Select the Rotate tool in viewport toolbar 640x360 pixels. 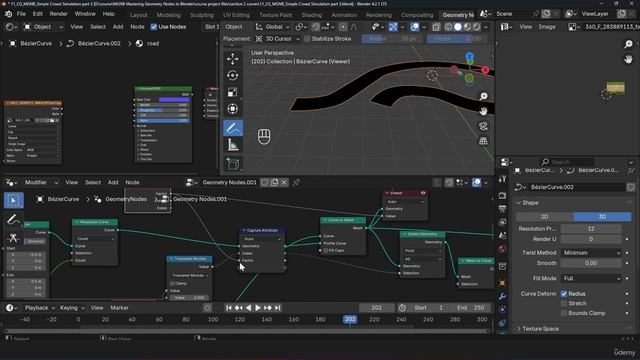point(233,76)
